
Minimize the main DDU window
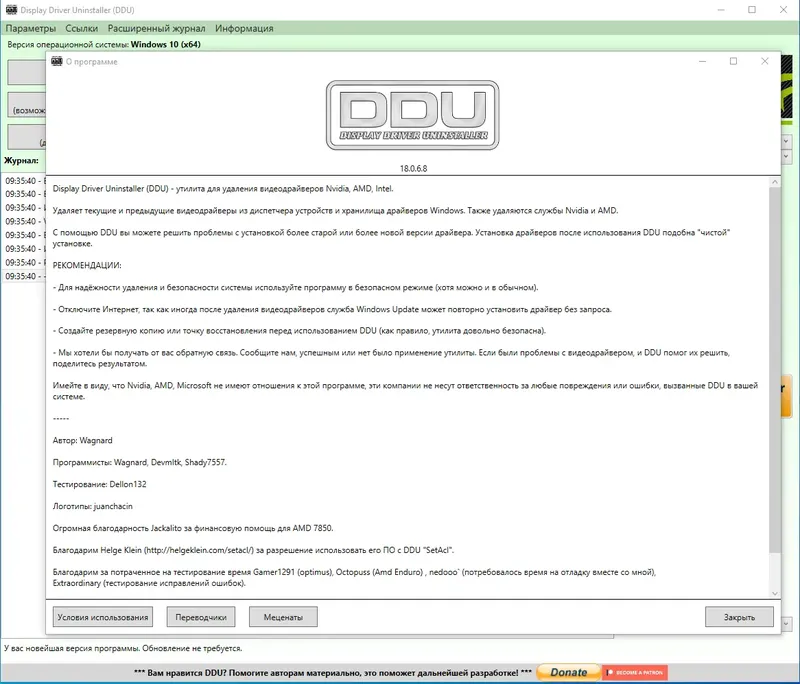point(721,10)
